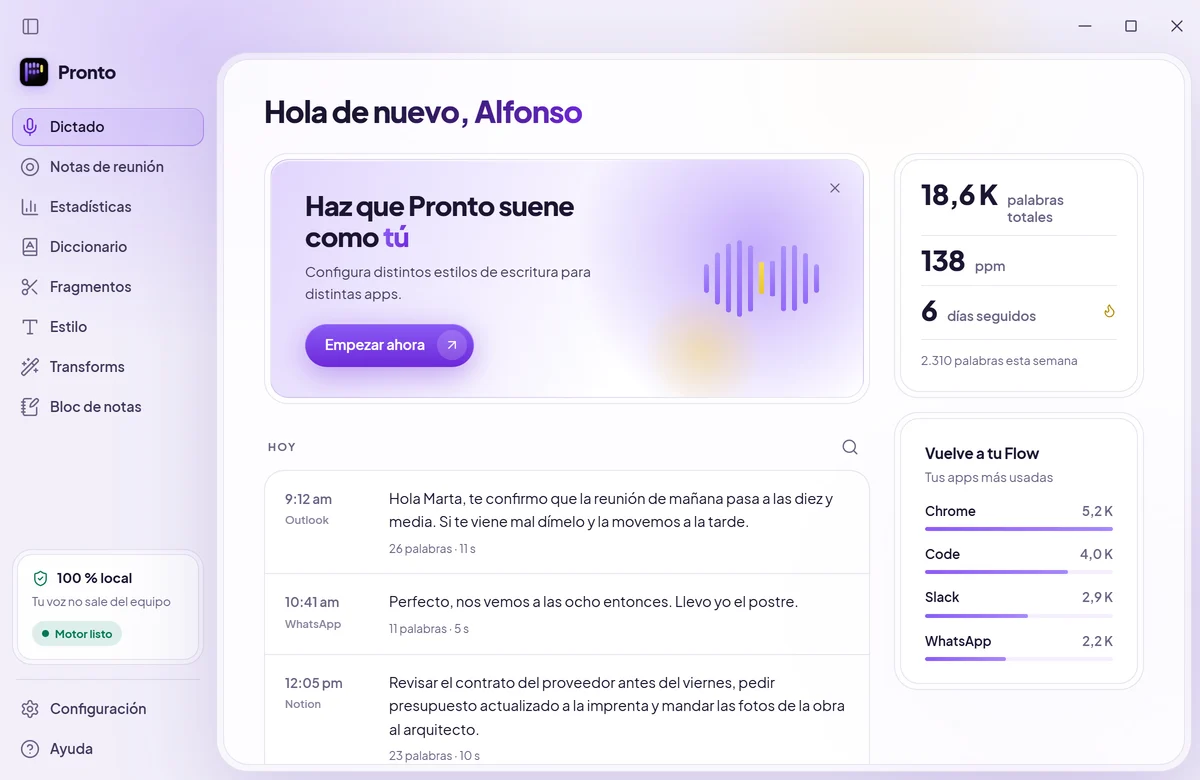Click the Hola de nuevo, Alfonso heading
The image size is (1200, 780).
tap(423, 111)
